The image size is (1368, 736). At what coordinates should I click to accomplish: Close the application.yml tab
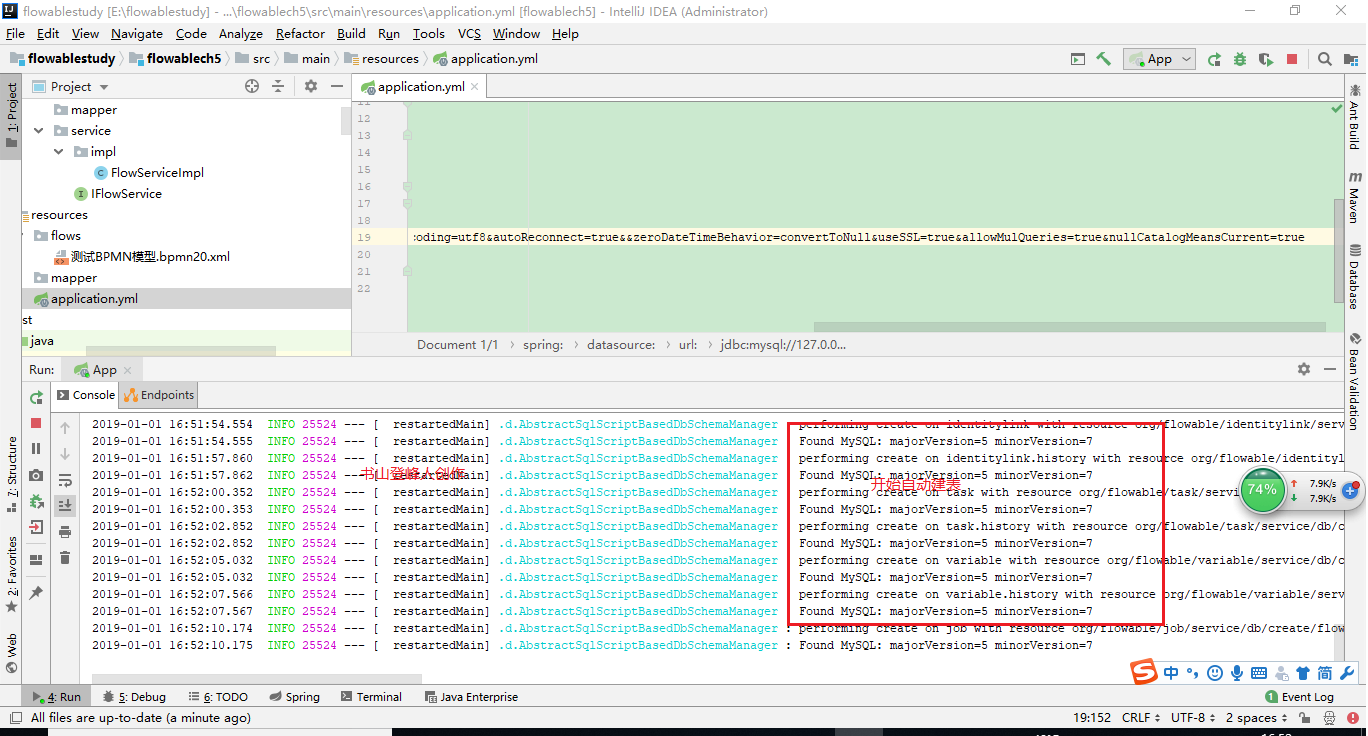[x=475, y=87]
